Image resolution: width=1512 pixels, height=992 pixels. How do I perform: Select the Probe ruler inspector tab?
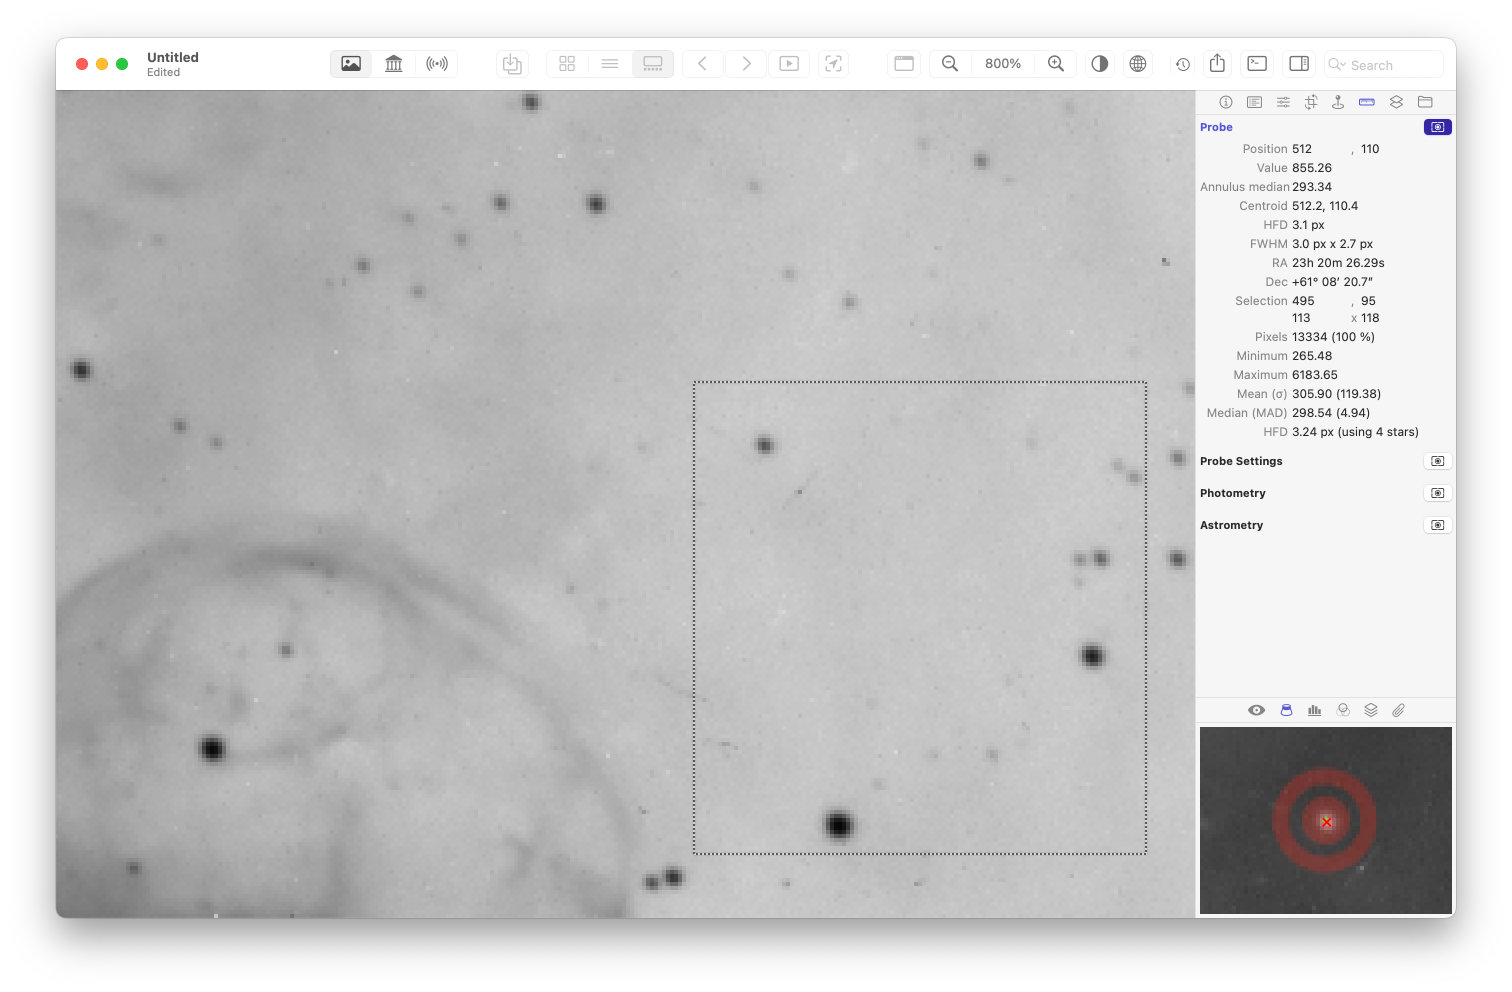tap(1367, 102)
